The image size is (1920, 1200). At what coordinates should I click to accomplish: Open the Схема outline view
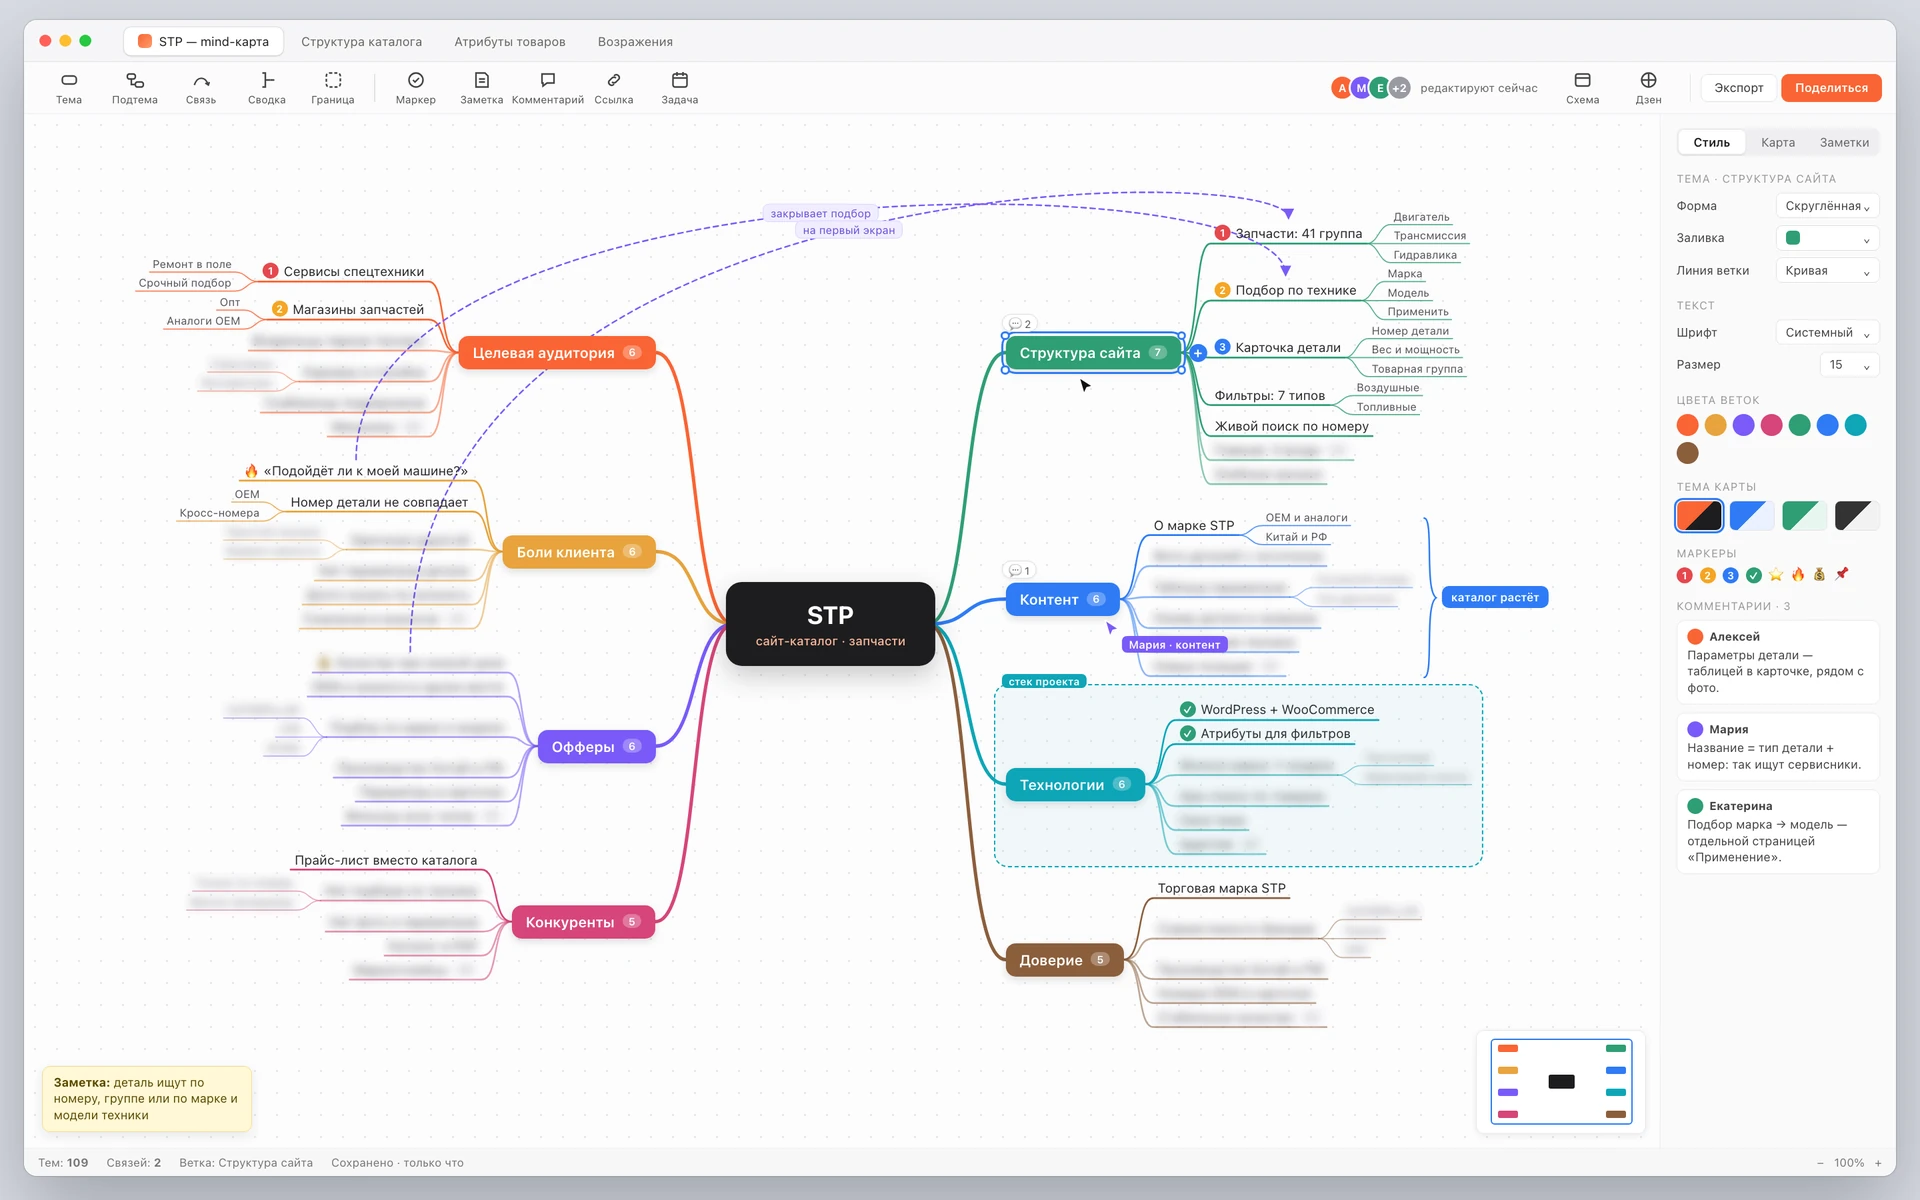(1582, 88)
